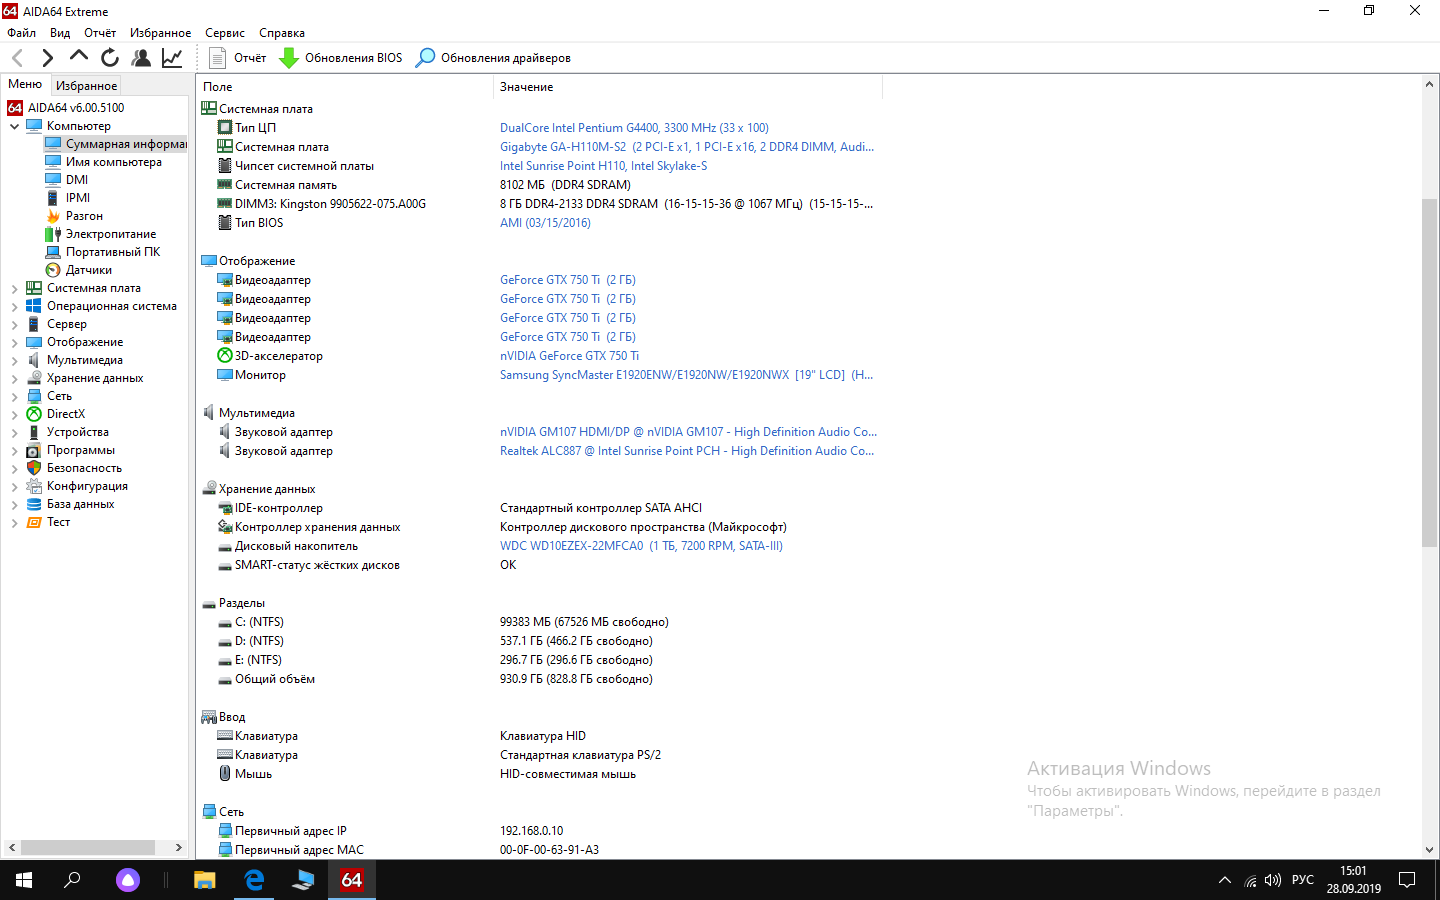Click Обновления драйверов toolbar button

point(493,58)
